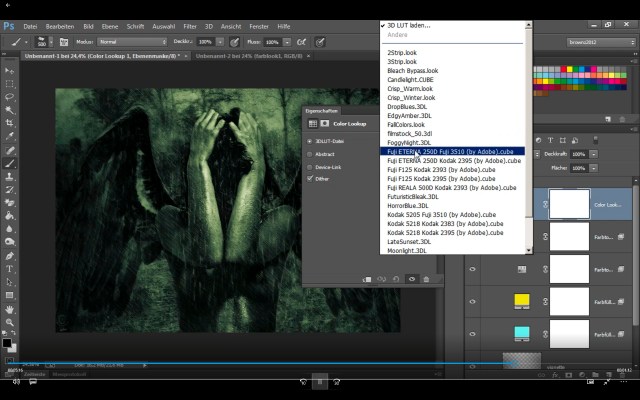Screen dimensions: 640x400
Task: Open the Fluss flow dropdown arrow
Action: [286, 42]
